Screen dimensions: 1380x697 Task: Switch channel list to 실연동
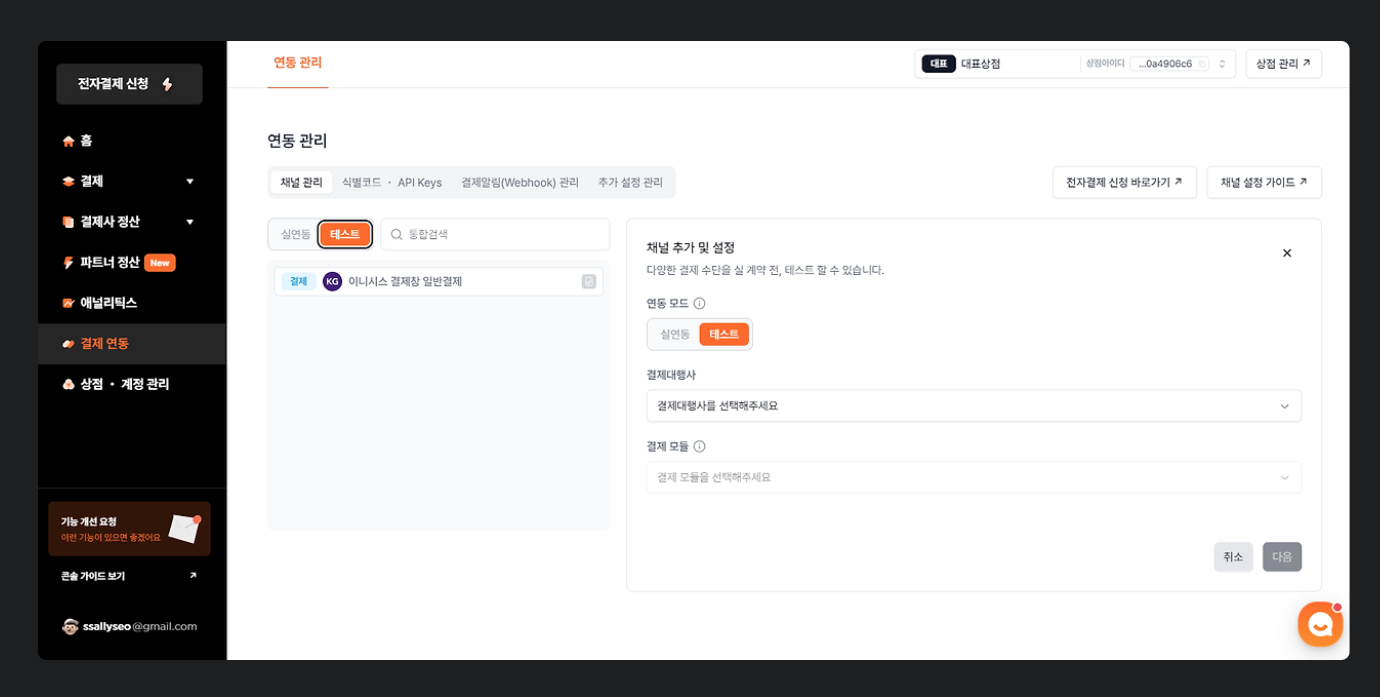point(295,234)
